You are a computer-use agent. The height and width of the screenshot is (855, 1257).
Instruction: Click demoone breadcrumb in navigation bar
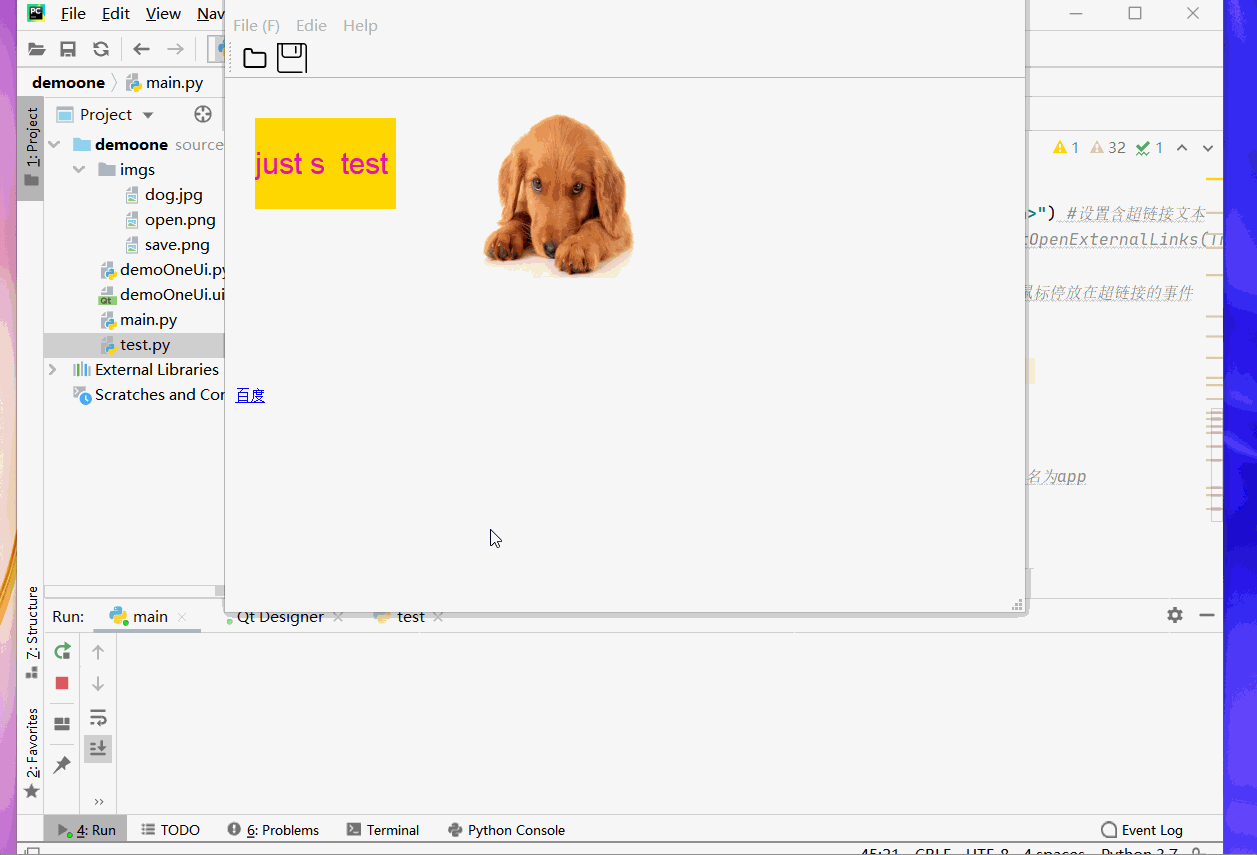68,83
